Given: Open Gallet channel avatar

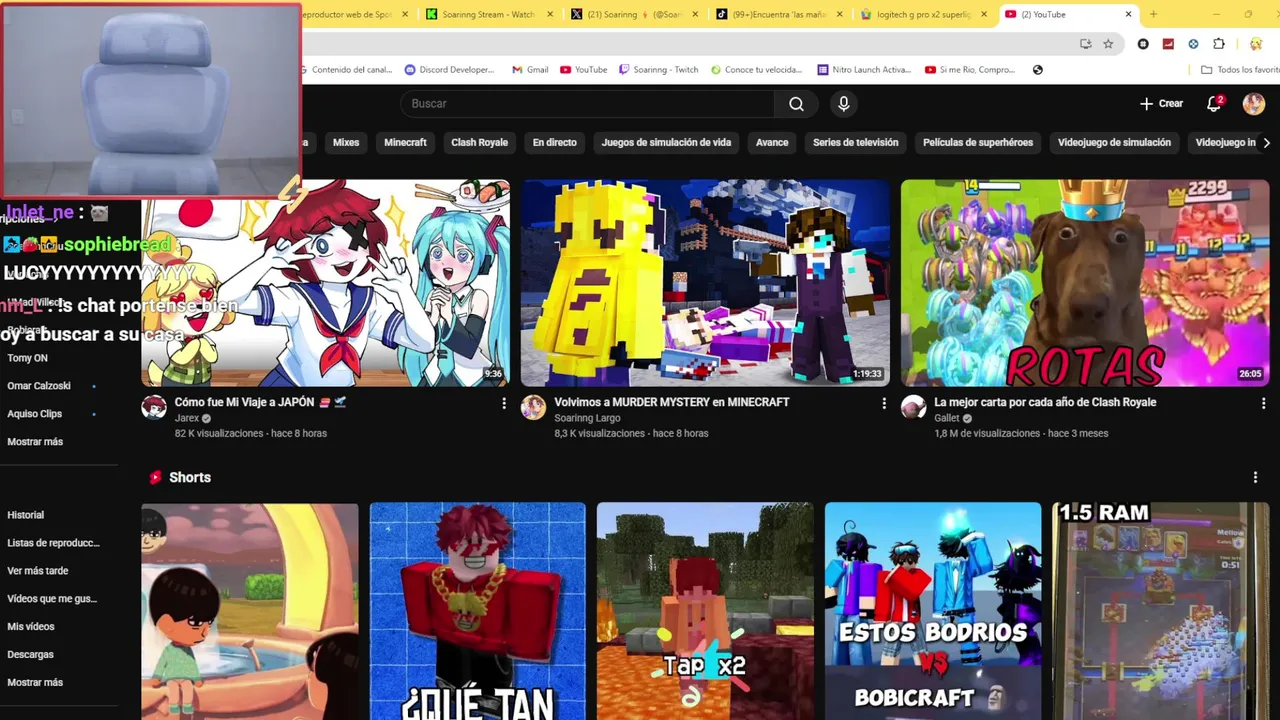Looking at the screenshot, I should 914,407.
